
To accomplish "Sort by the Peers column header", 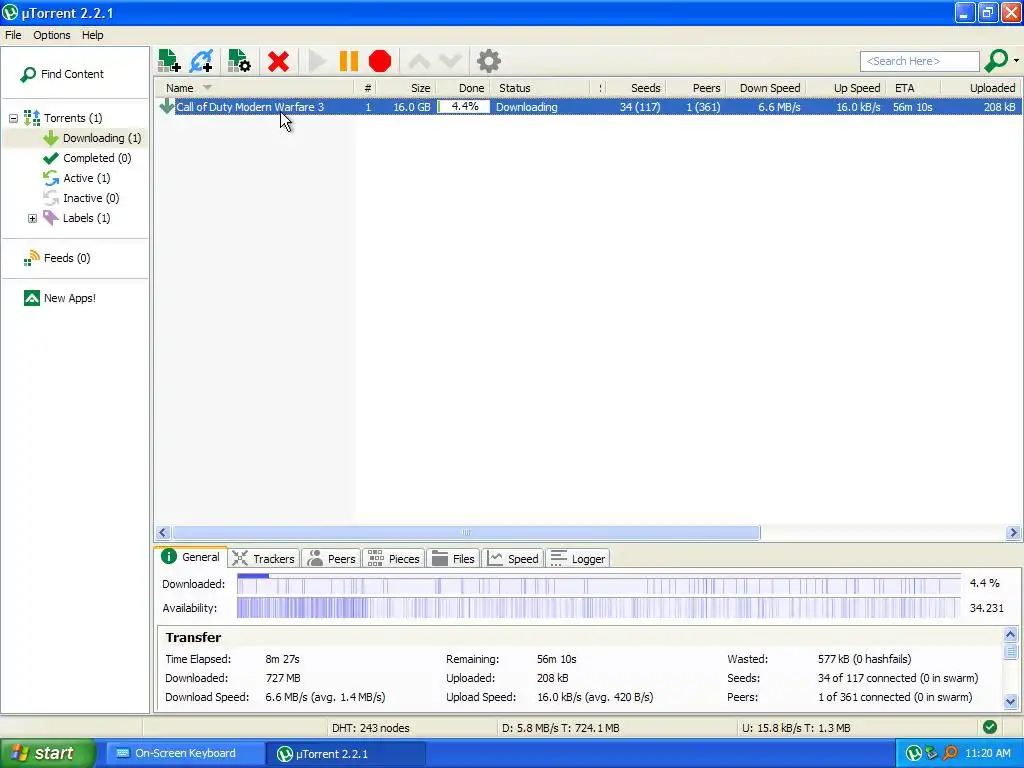I will tap(696, 88).
